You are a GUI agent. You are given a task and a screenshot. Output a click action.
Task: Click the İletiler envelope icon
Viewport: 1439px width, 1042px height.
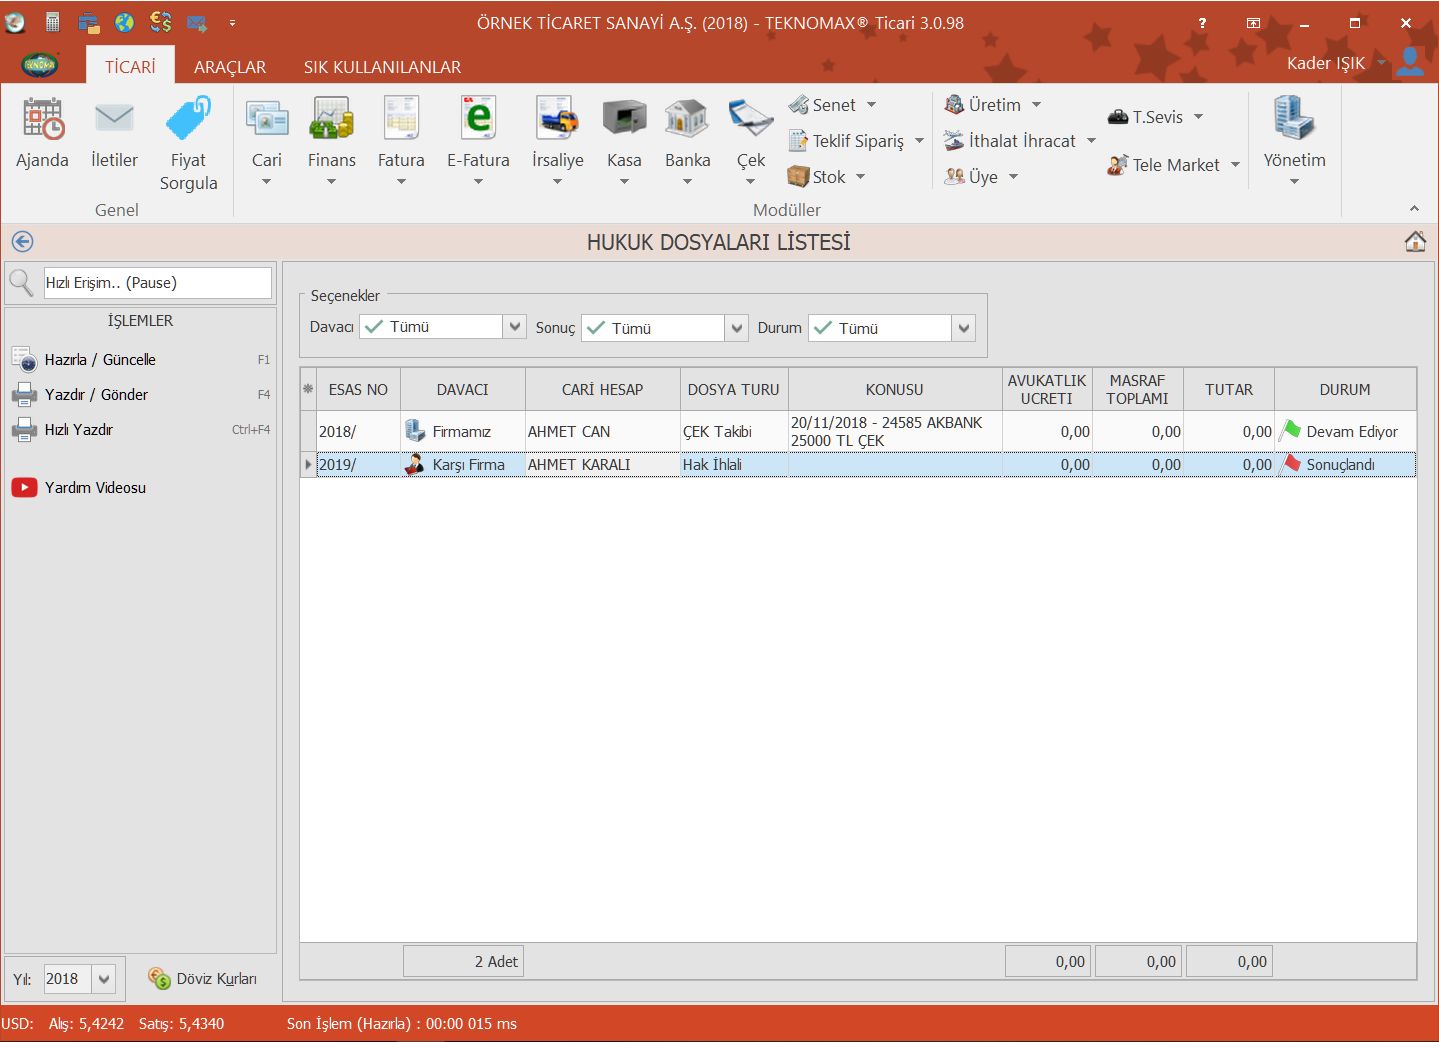click(114, 120)
